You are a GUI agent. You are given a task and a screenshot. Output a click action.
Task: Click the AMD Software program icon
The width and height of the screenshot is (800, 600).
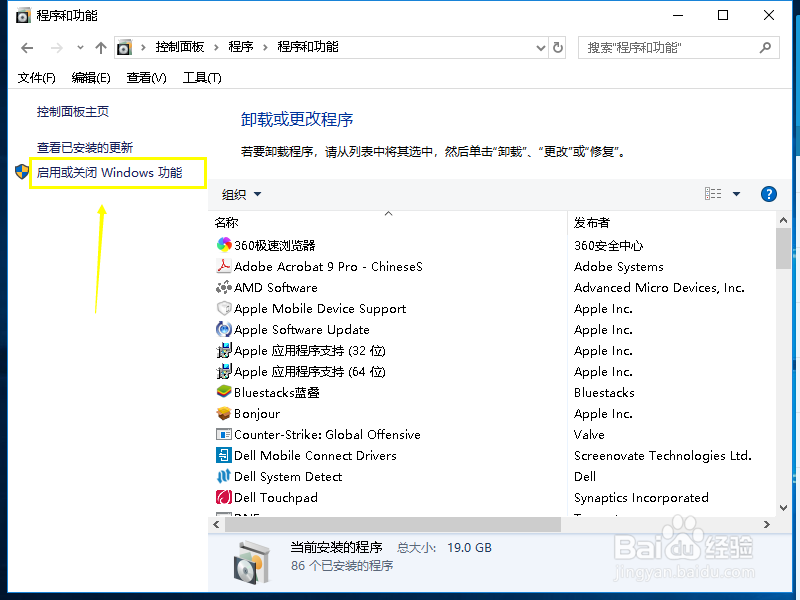click(226, 287)
